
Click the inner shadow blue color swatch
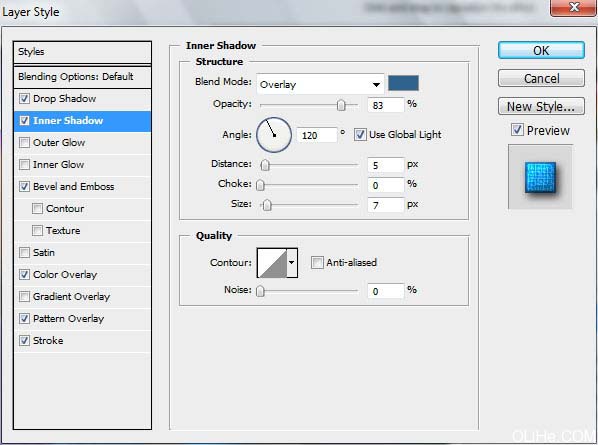coord(403,83)
